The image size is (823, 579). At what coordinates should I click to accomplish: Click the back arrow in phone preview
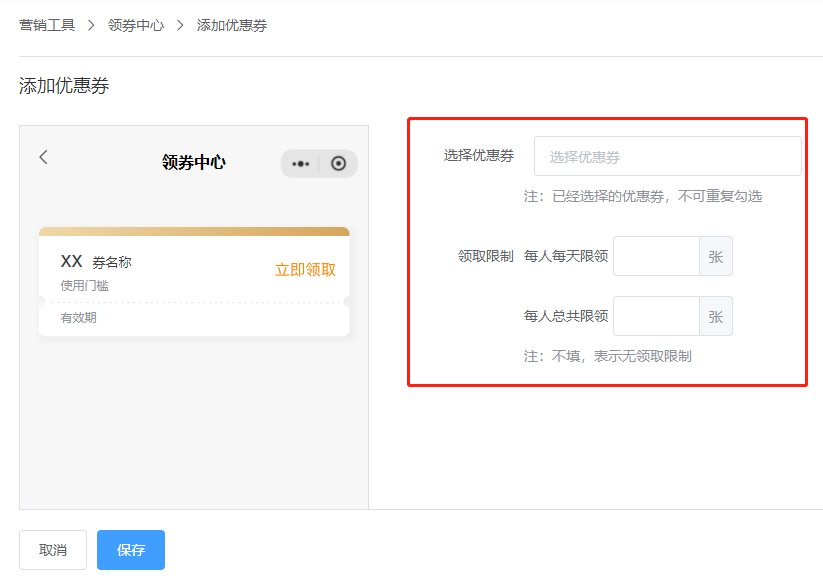[44, 157]
